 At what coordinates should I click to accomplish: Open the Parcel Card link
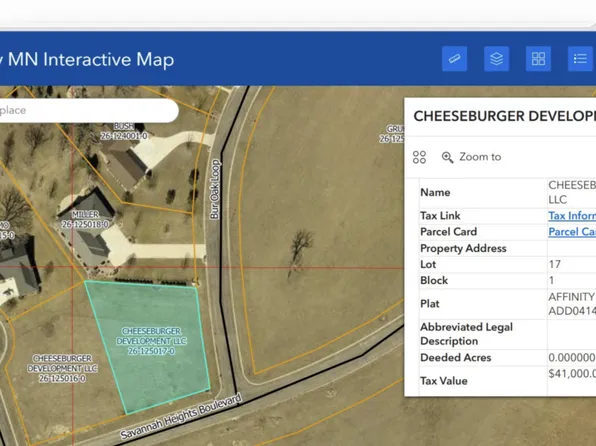point(572,232)
